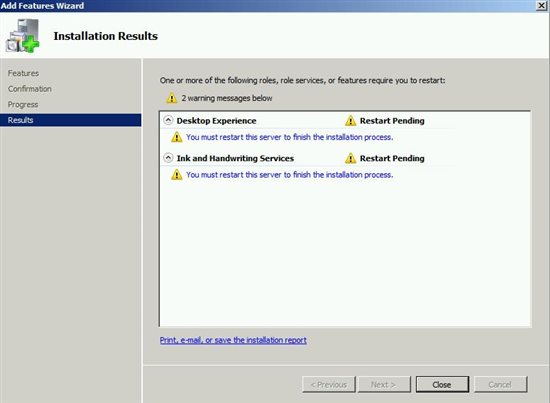Image resolution: width=550 pixels, height=403 pixels.
Task: Click warning icon under Desktop Experience restart message
Action: (176, 137)
